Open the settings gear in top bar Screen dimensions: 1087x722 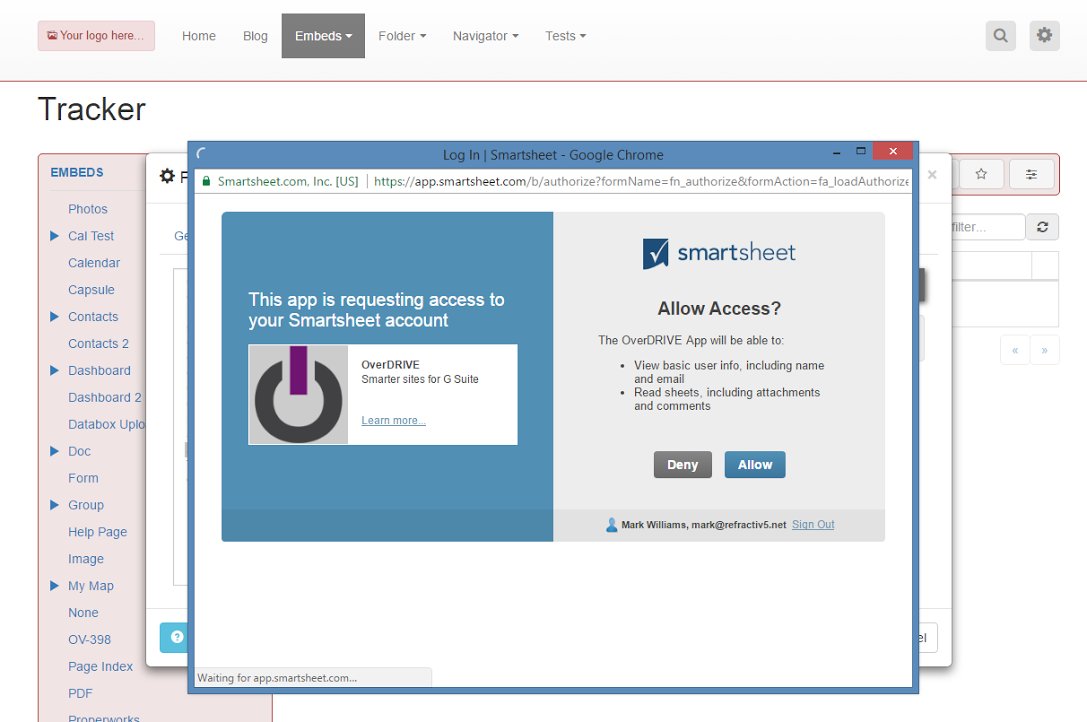tap(1044, 35)
